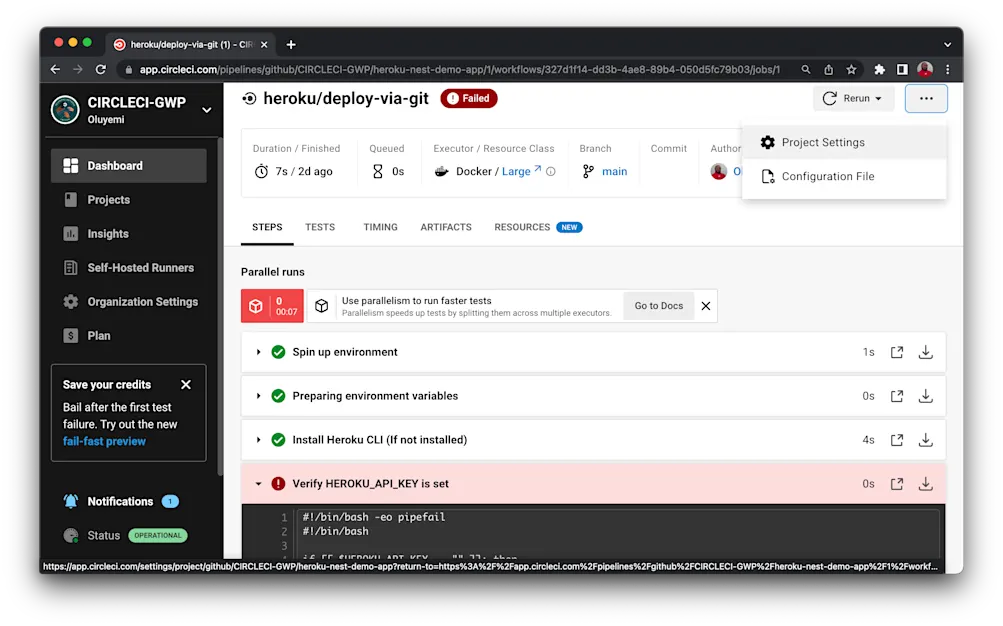Click the CIRCLECI-GWP organization avatar
The image size is (1003, 626).
pyautogui.click(x=65, y=110)
